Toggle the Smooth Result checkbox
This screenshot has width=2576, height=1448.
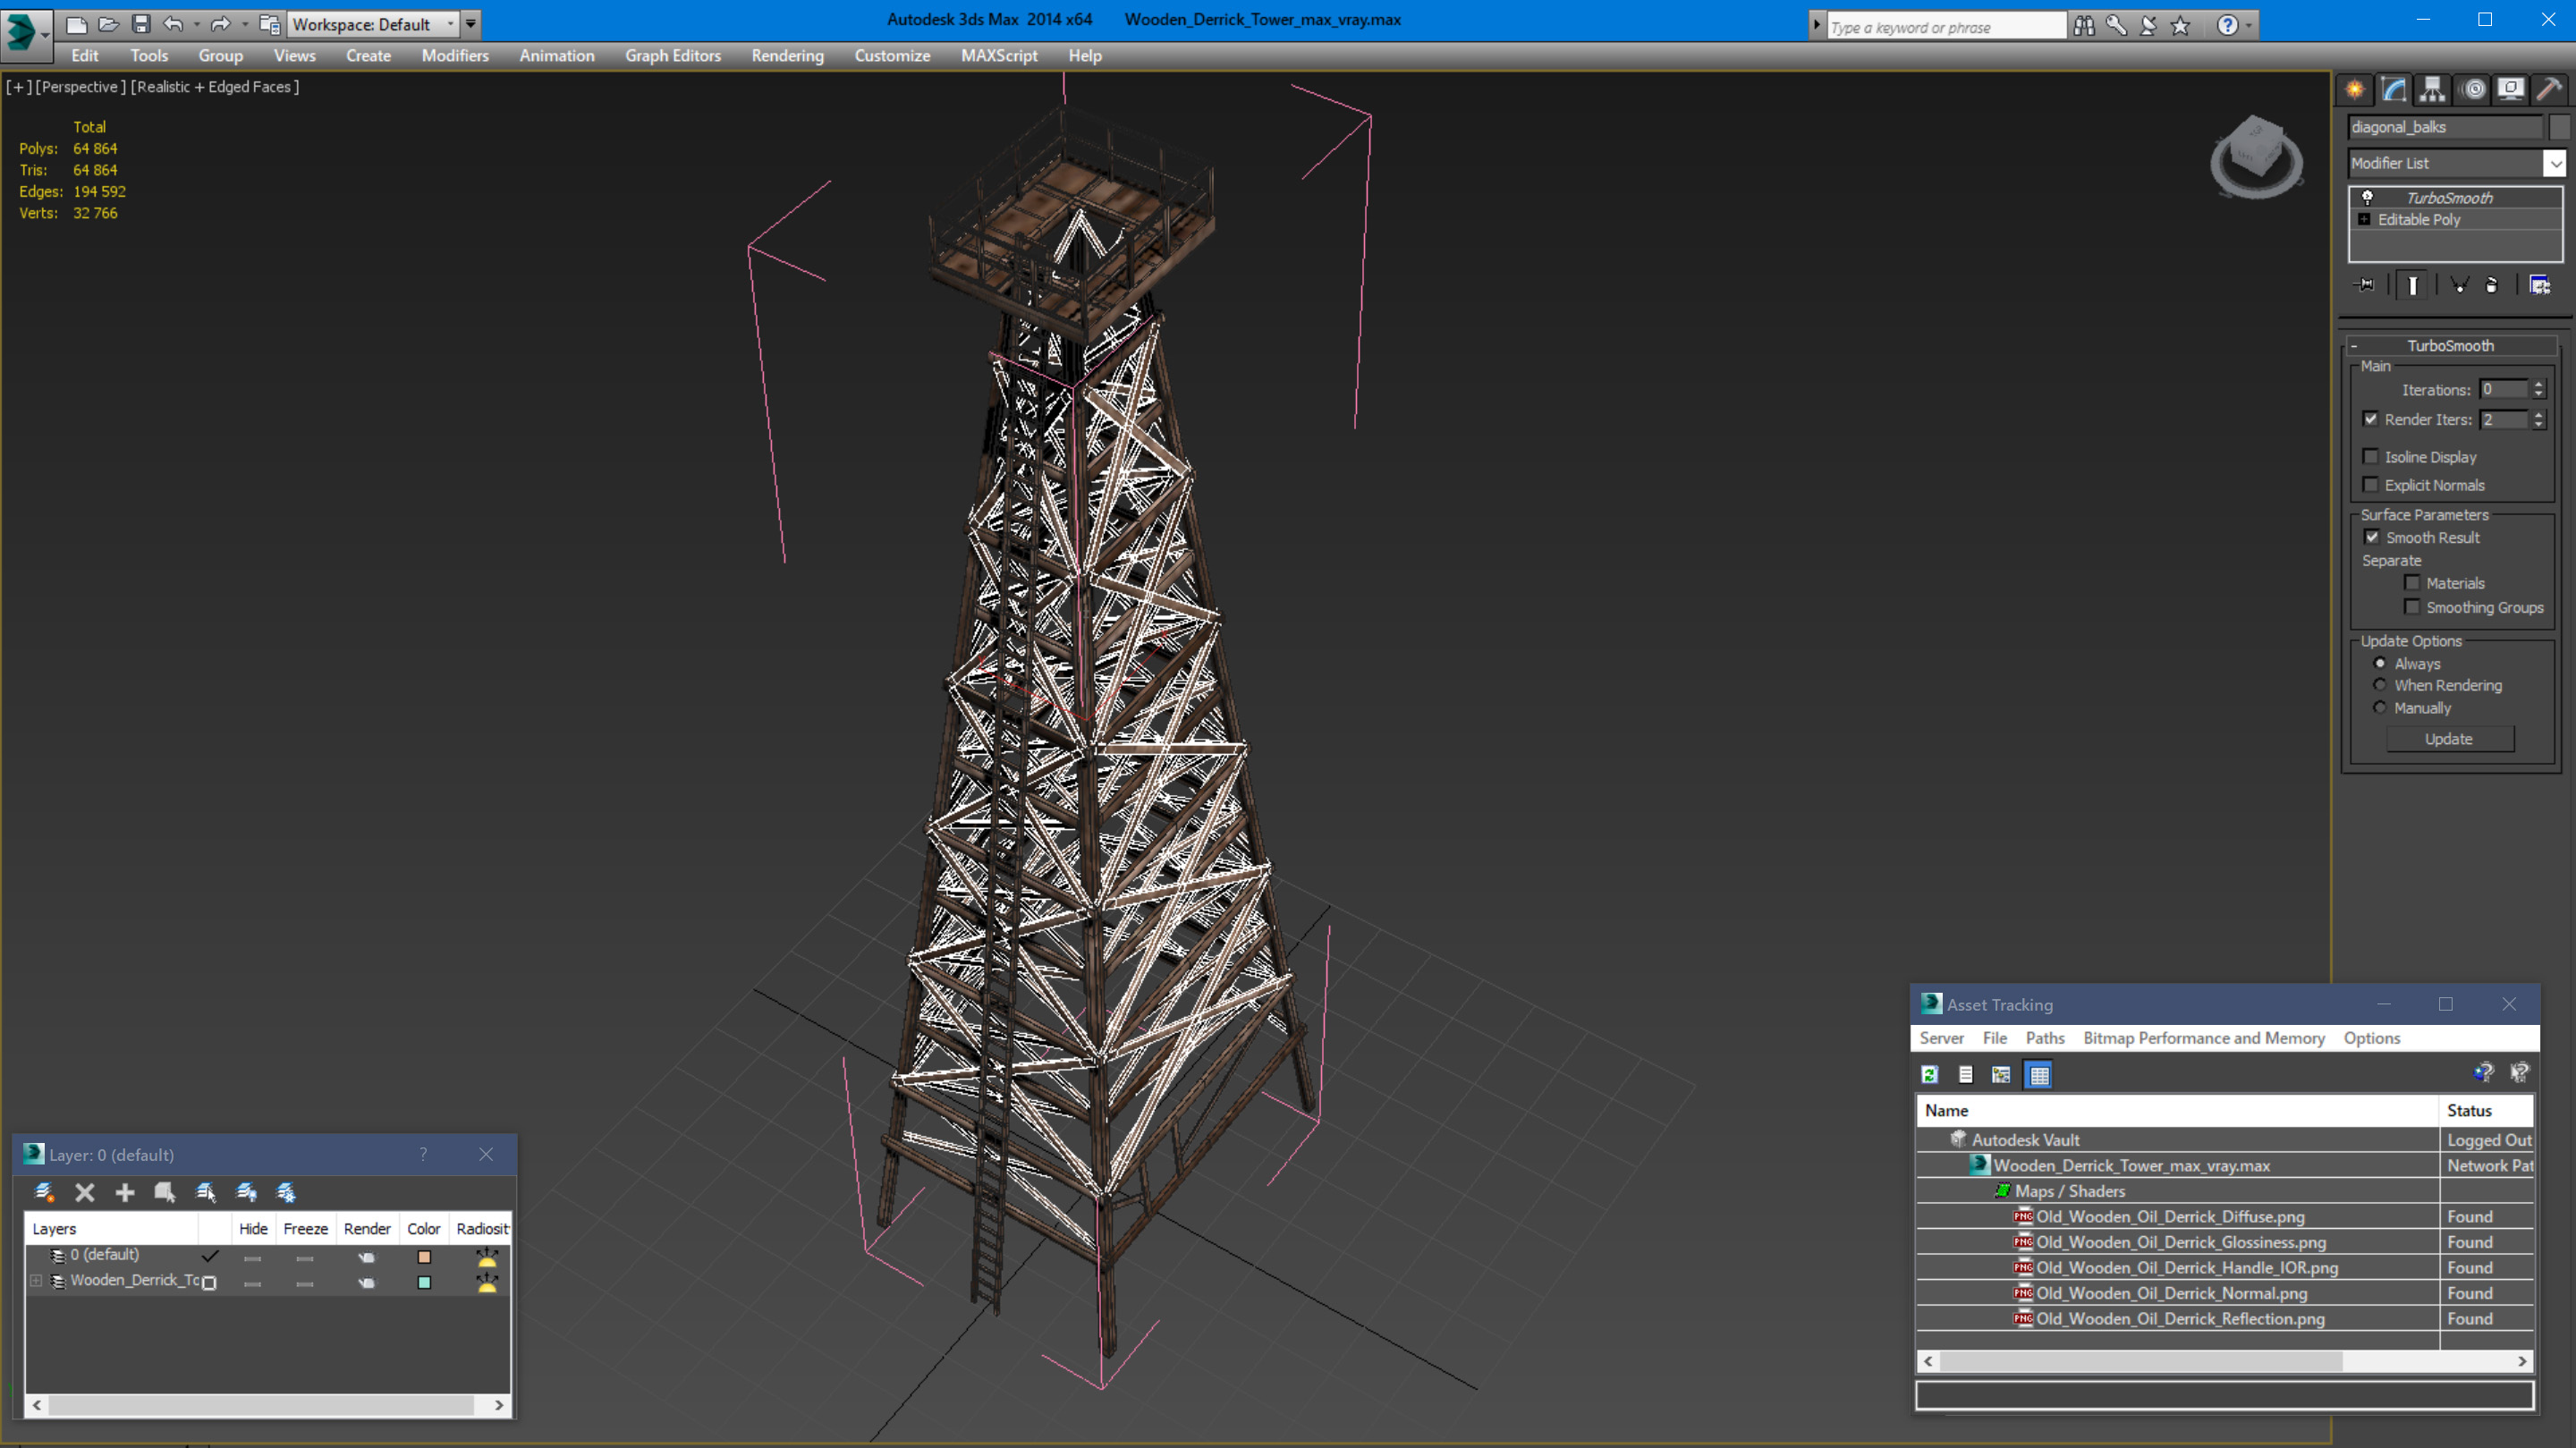coord(2372,537)
